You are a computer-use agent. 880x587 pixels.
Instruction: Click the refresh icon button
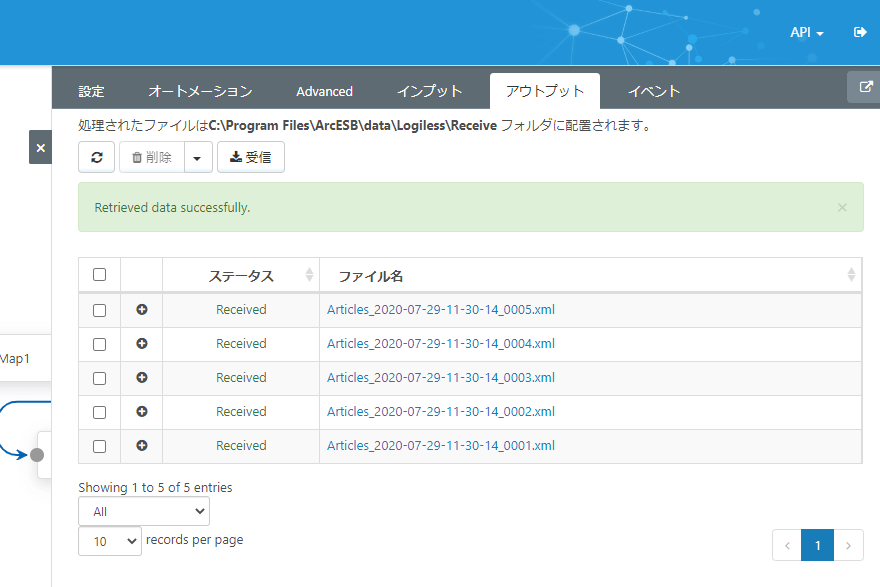coord(96,157)
